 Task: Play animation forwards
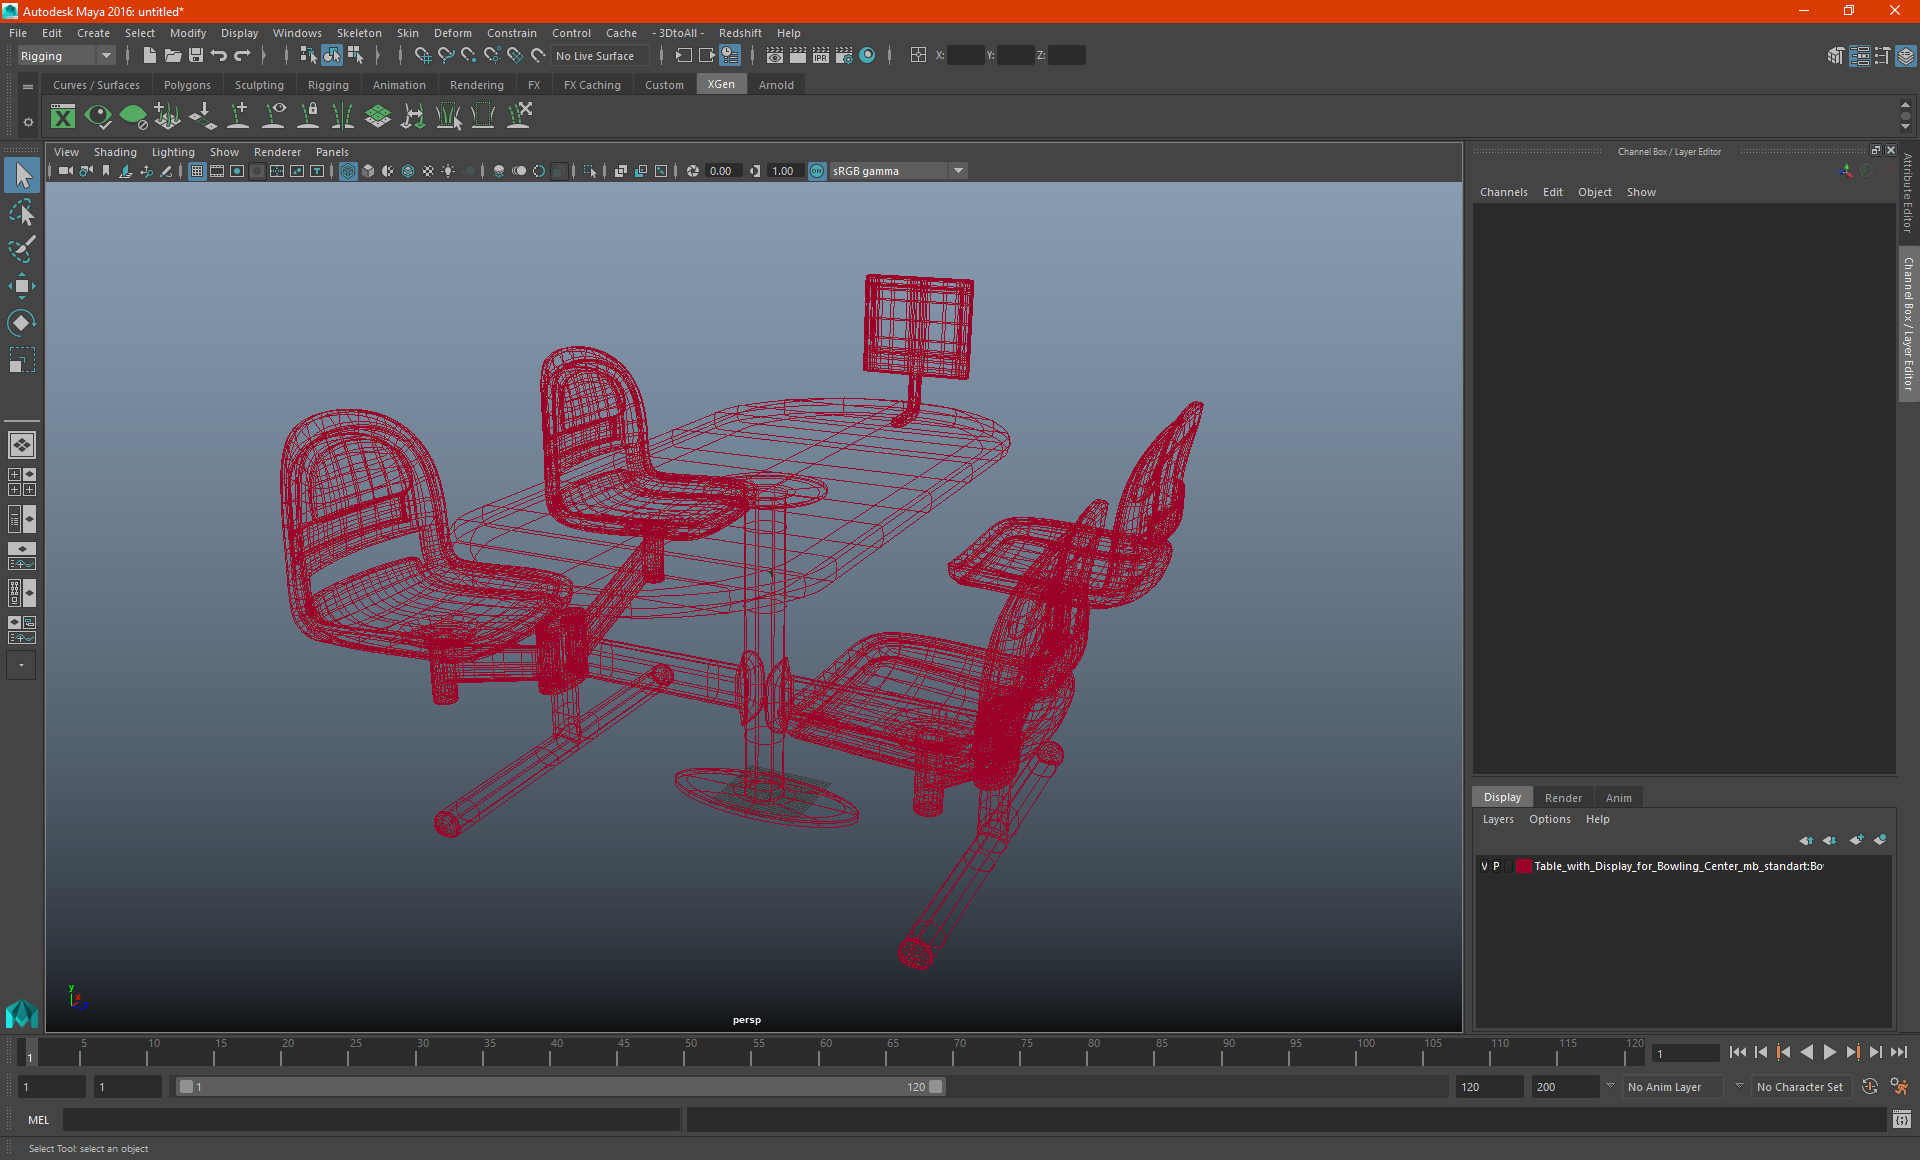(x=1829, y=1052)
